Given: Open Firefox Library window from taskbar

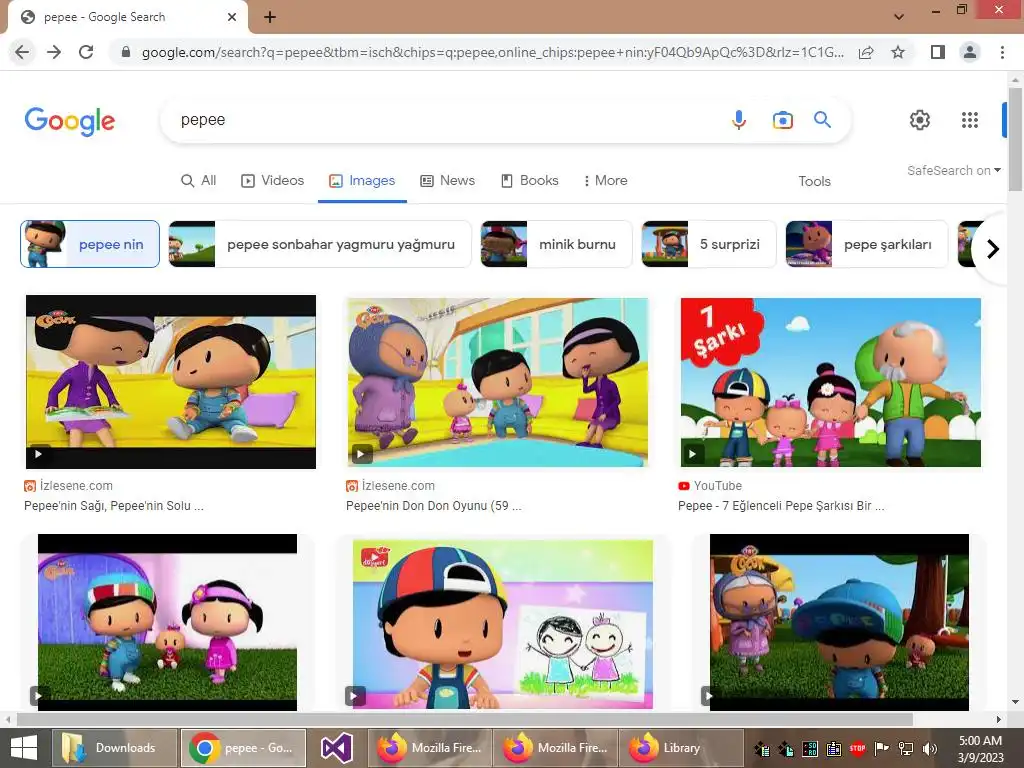Looking at the screenshot, I should pos(680,748).
